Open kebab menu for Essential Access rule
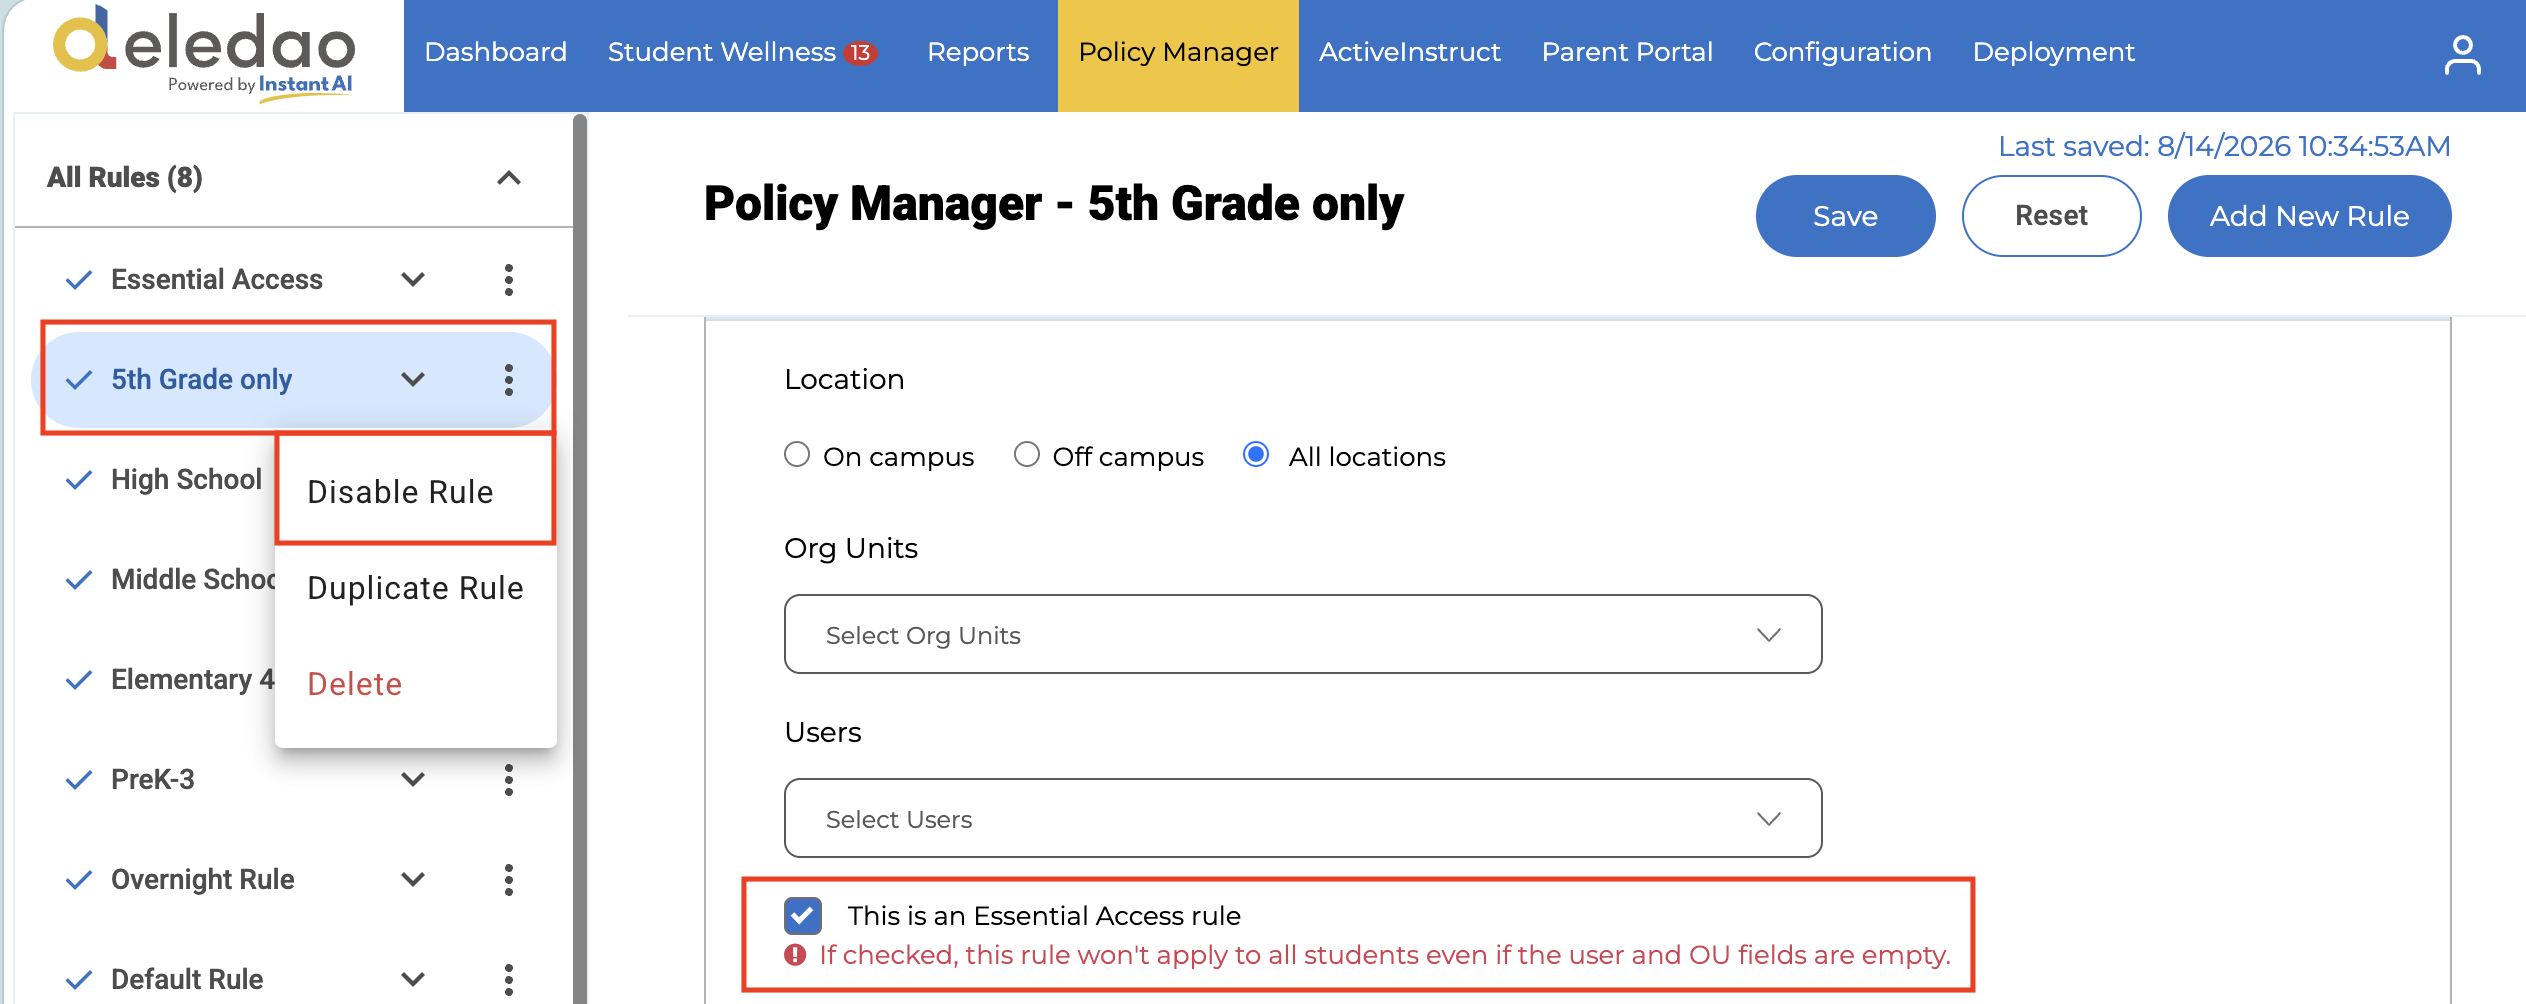This screenshot has width=2526, height=1004. [509, 280]
